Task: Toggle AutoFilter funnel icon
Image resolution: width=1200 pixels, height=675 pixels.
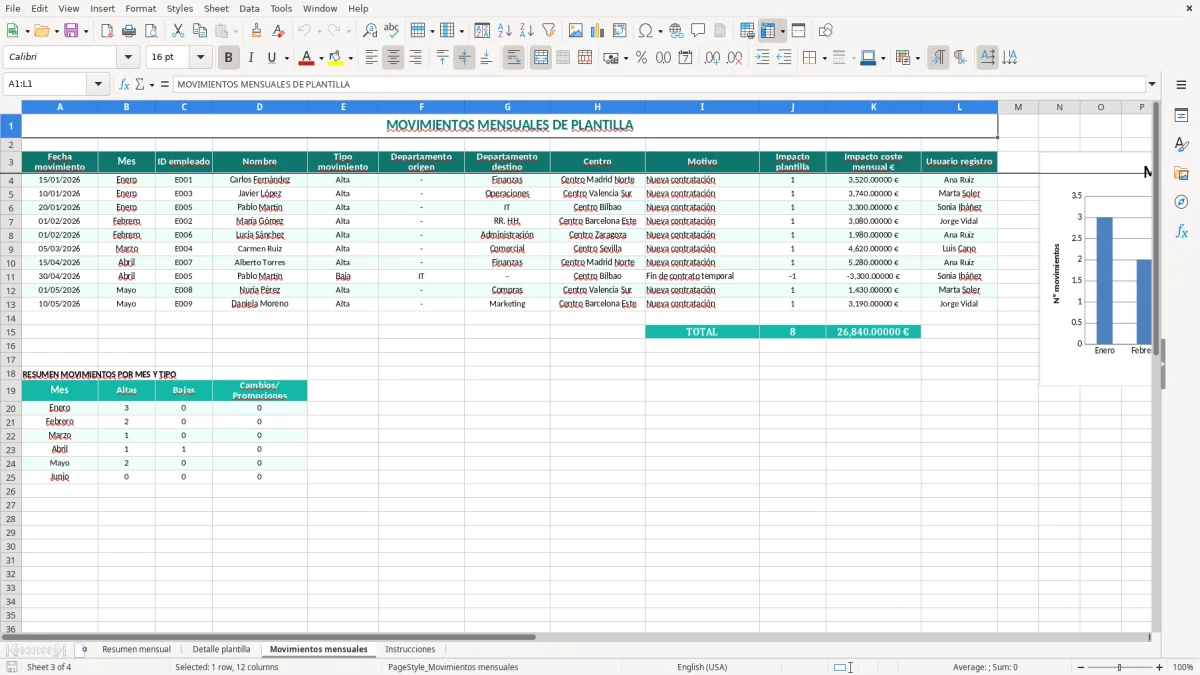Action: click(x=549, y=31)
